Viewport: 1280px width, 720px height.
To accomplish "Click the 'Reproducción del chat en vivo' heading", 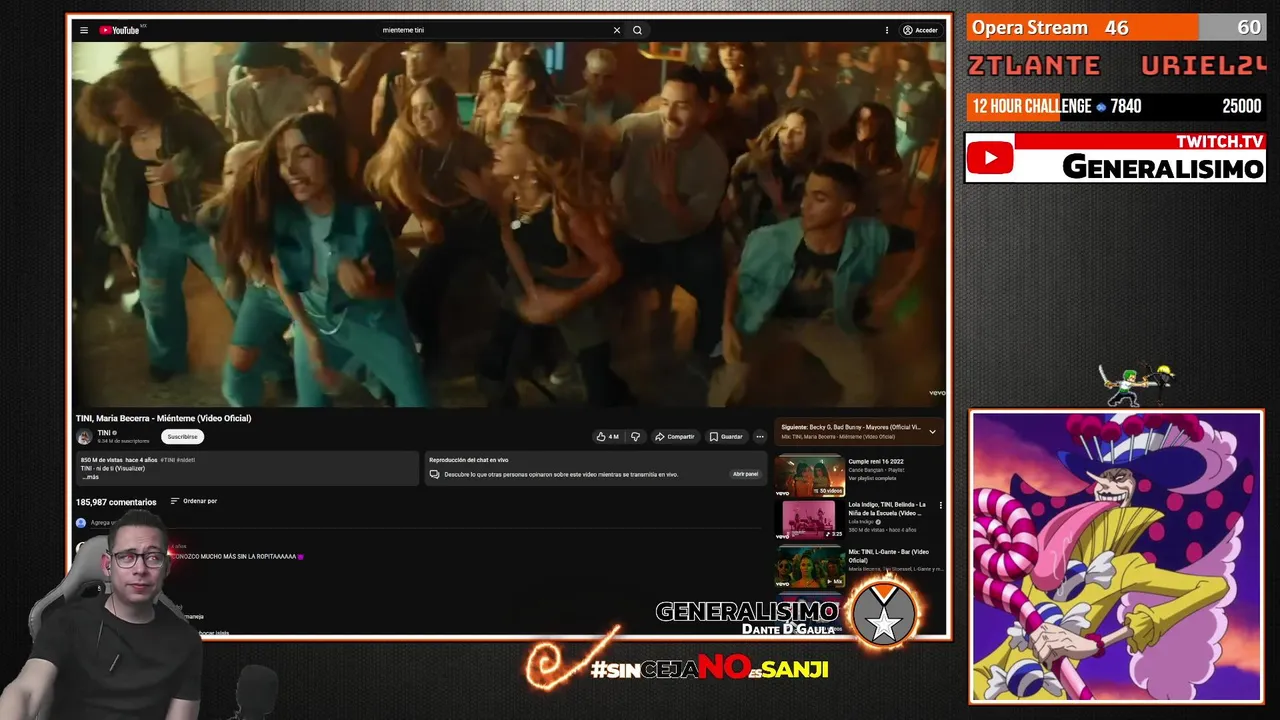I will [468, 460].
